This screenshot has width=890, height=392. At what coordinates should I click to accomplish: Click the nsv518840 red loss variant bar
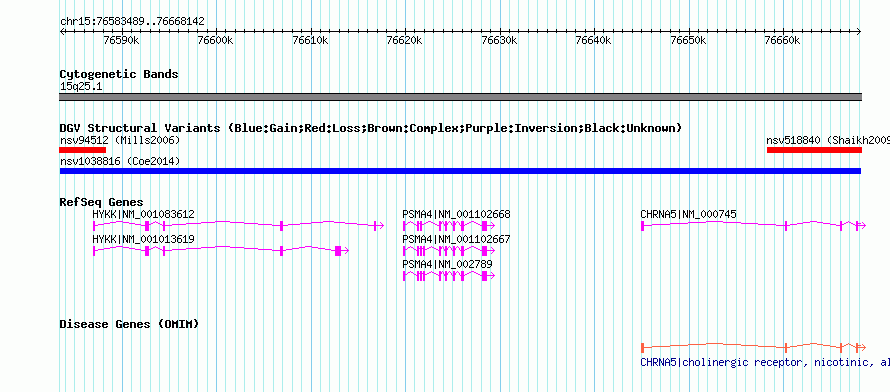(x=814, y=150)
